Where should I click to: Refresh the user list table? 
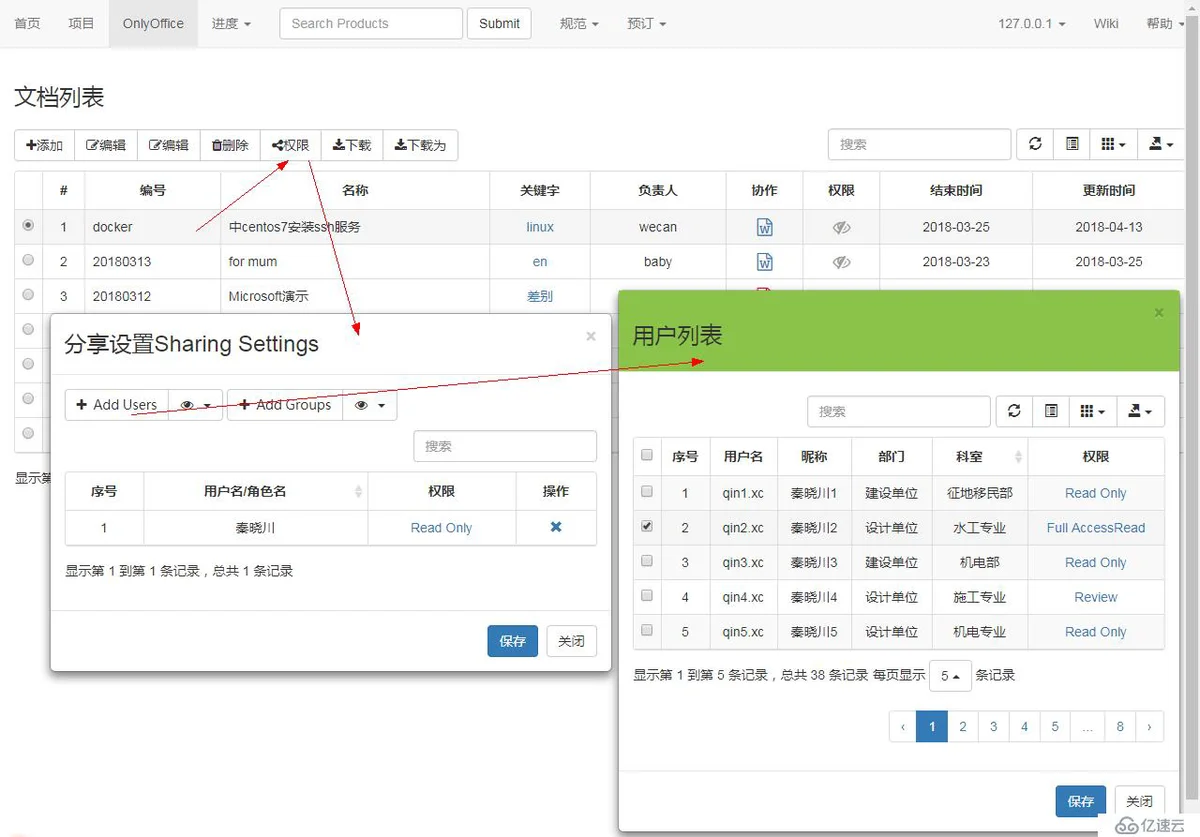[x=1014, y=411]
